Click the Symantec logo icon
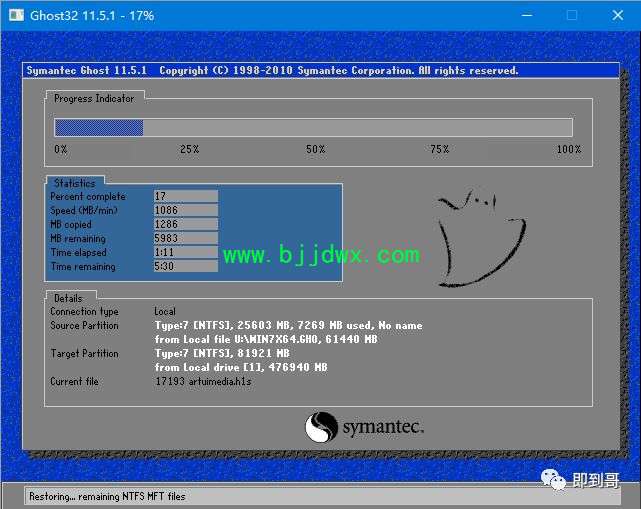641x509 pixels. (321, 427)
